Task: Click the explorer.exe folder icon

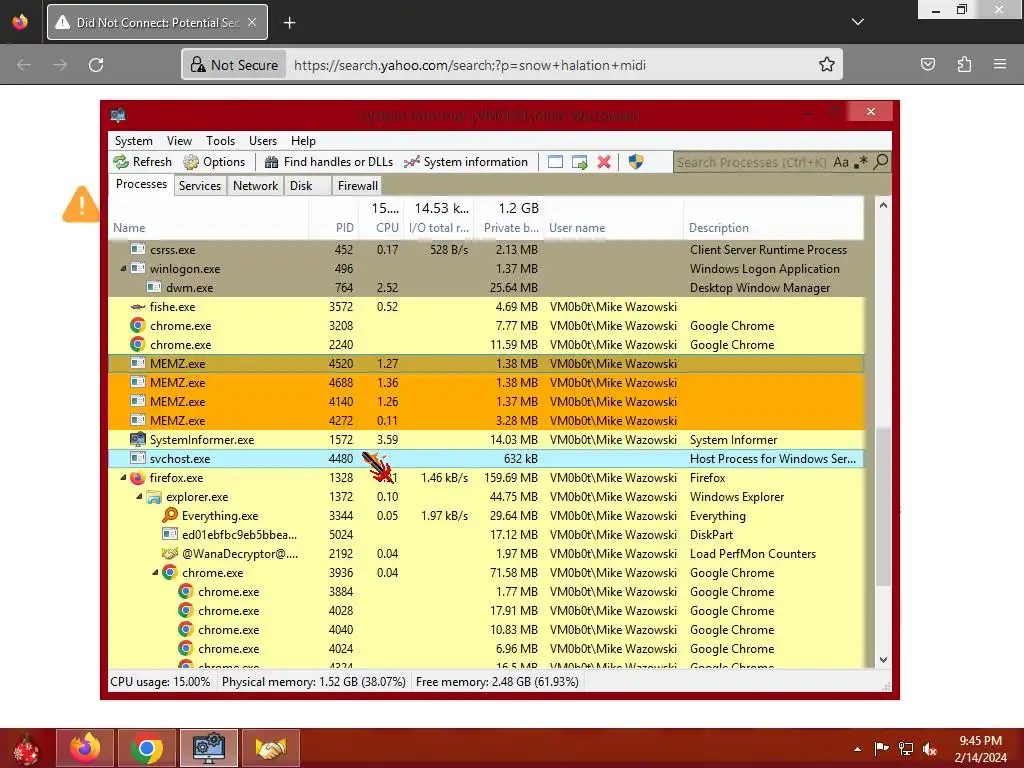Action: [154, 497]
